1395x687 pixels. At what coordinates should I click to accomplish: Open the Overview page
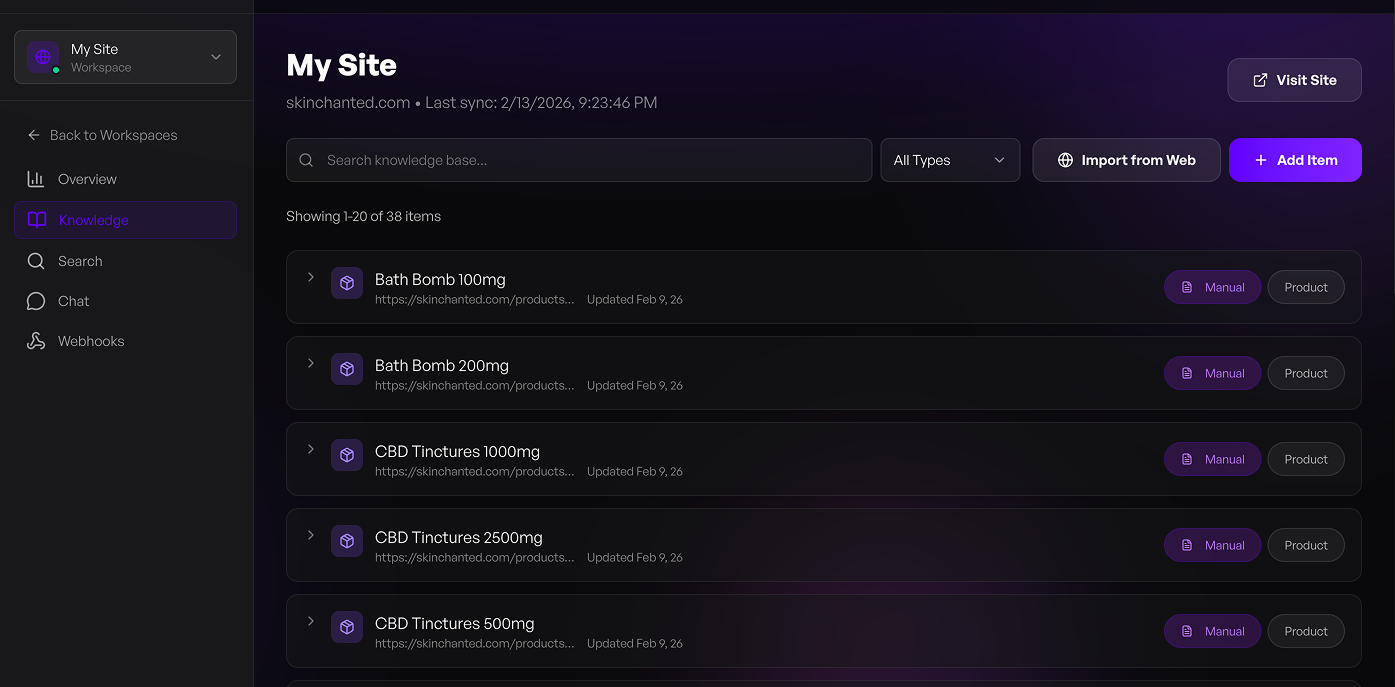click(87, 179)
